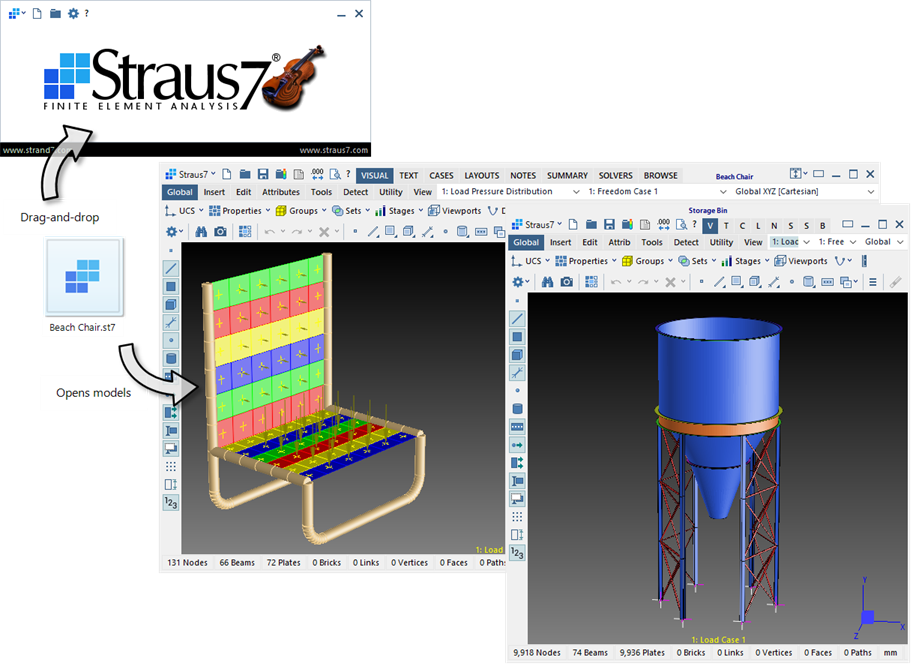
Task: Toggle brick cube selection icon in Beach Chair sidebar
Action: 171,305
